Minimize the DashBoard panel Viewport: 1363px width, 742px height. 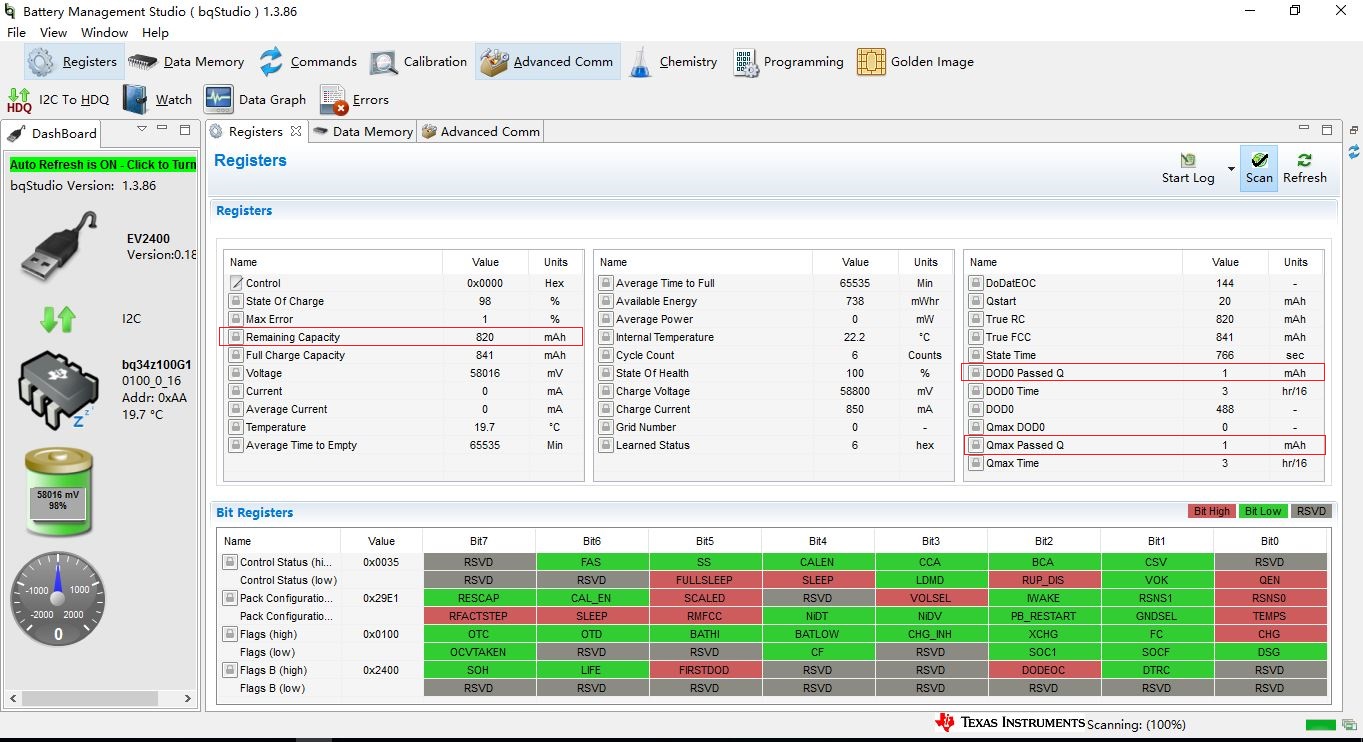(x=163, y=129)
